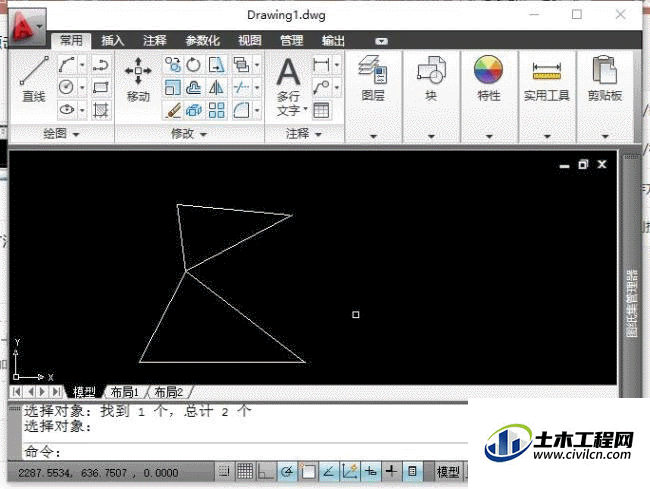Select the Array tool
This screenshot has width=650, height=489.
216,110
